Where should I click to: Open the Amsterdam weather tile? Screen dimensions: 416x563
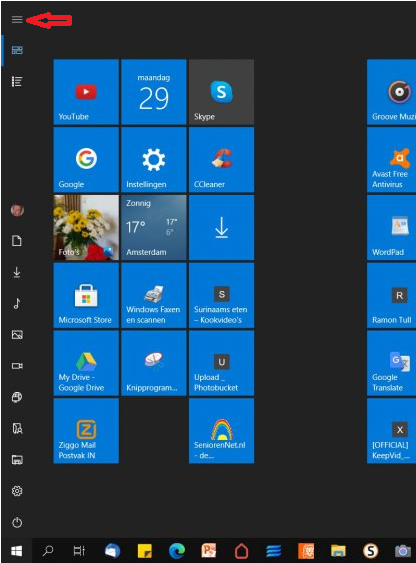click(154, 228)
